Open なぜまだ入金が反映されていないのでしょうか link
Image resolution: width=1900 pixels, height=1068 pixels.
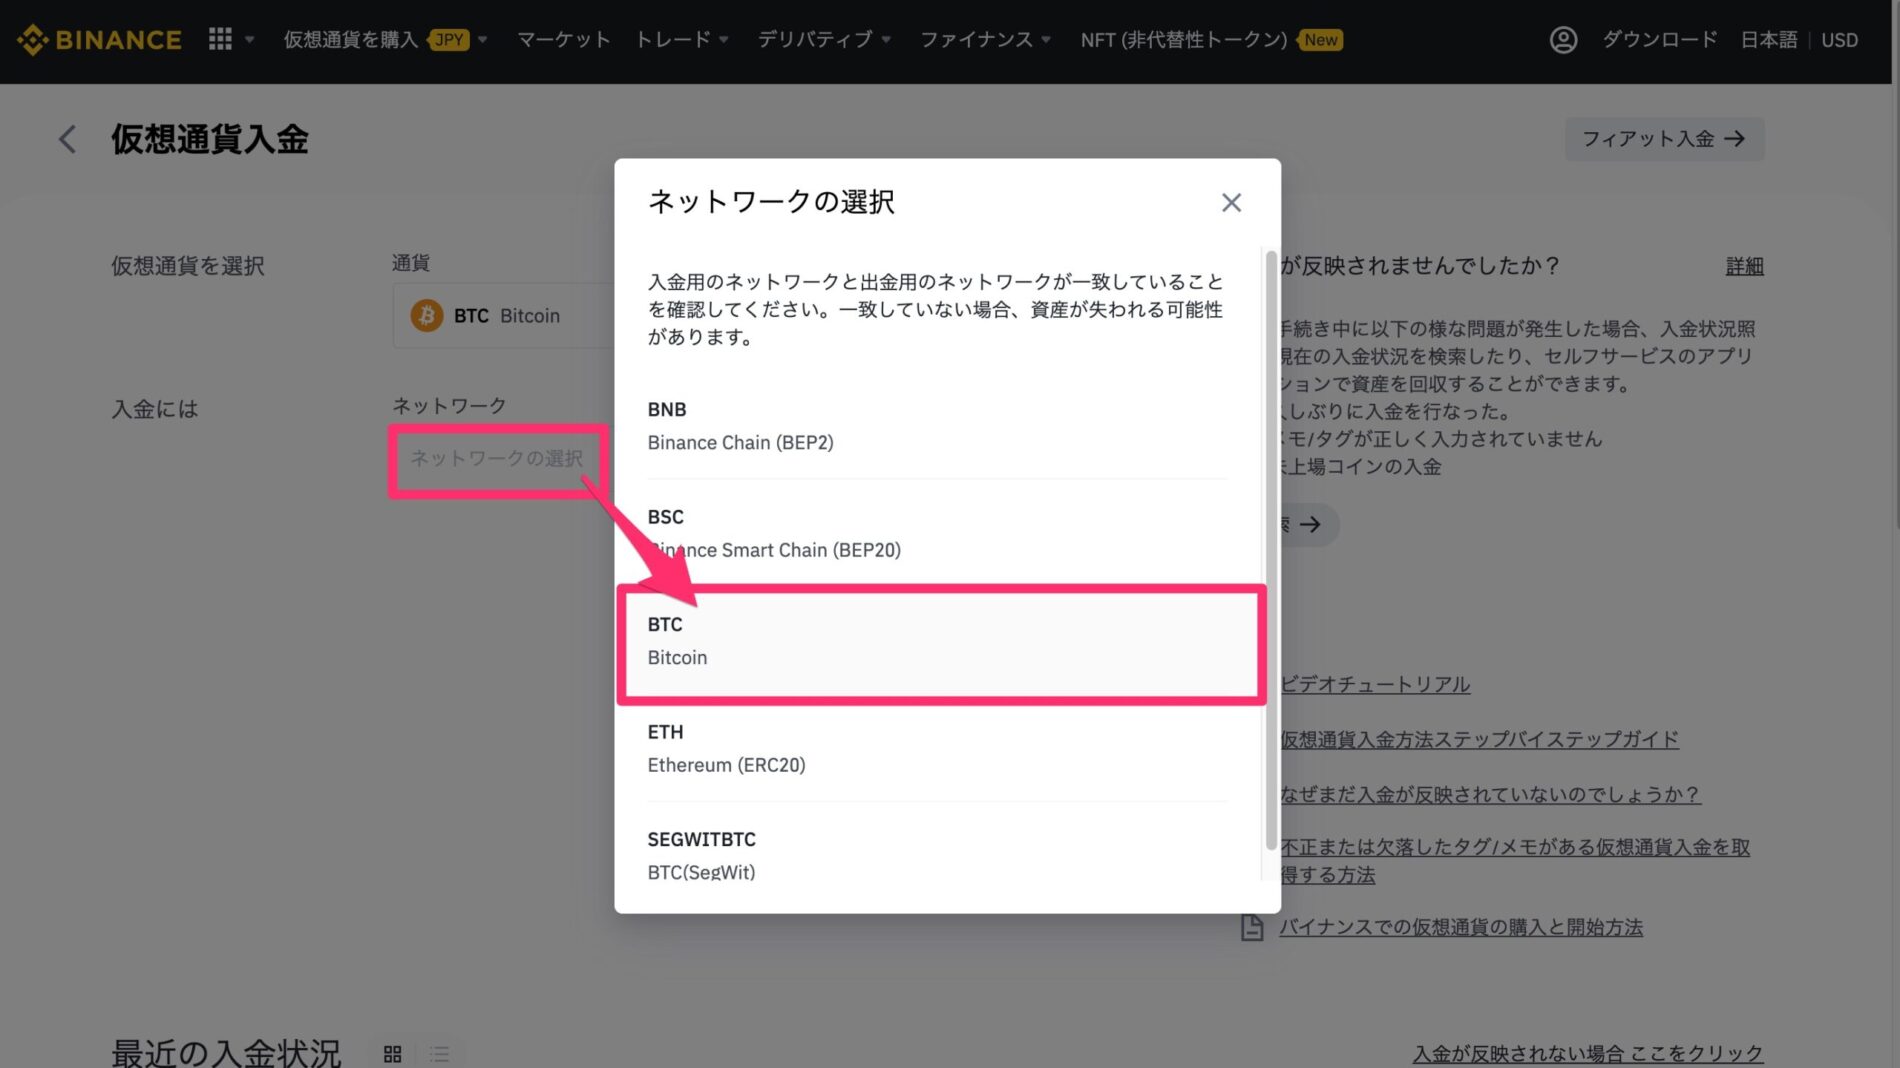pyautogui.click(x=1490, y=794)
